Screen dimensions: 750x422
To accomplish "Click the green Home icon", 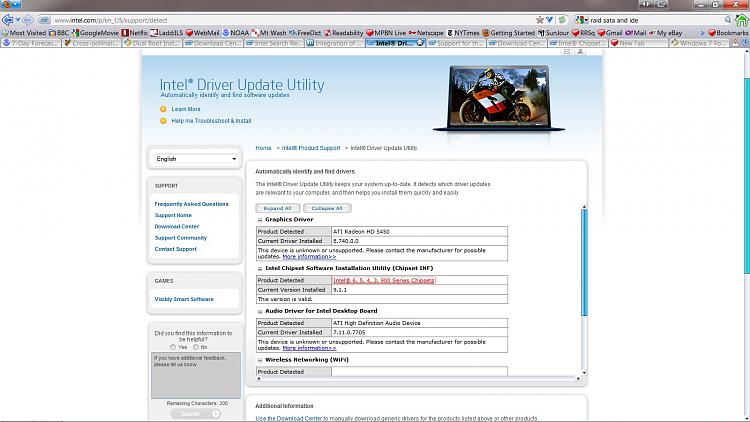I will (742, 20).
